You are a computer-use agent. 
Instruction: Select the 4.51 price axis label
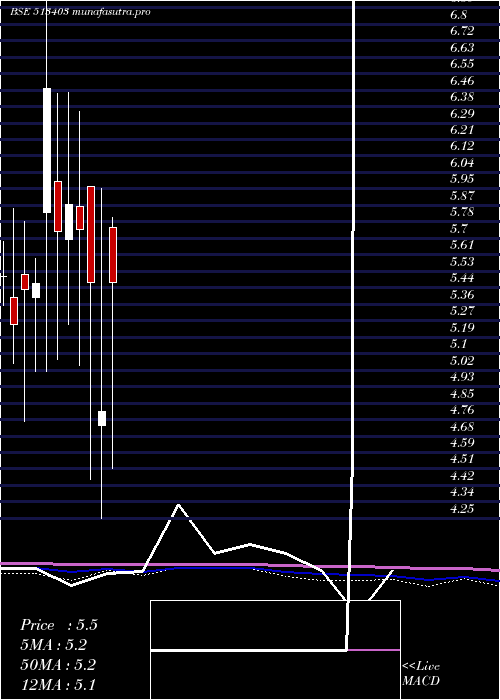click(x=462, y=459)
